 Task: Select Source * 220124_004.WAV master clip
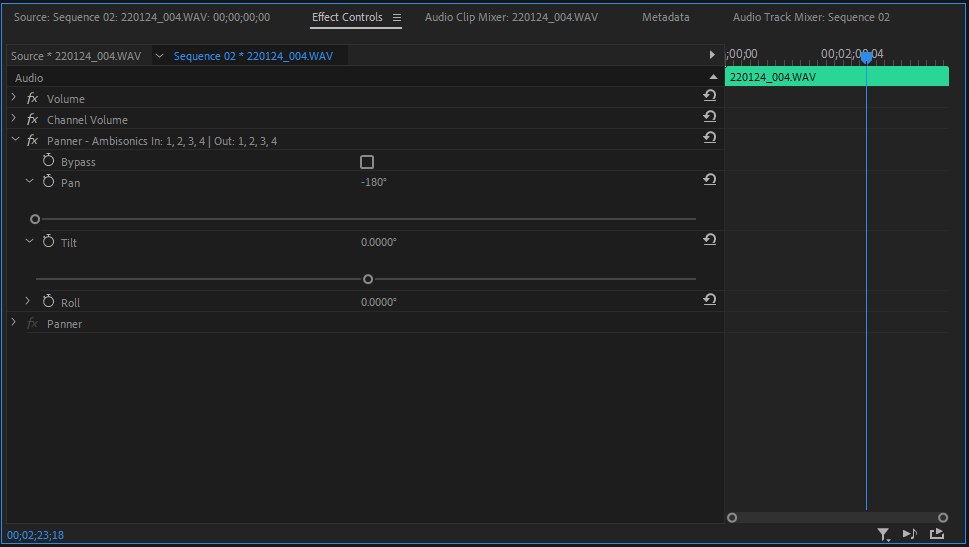click(x=76, y=56)
